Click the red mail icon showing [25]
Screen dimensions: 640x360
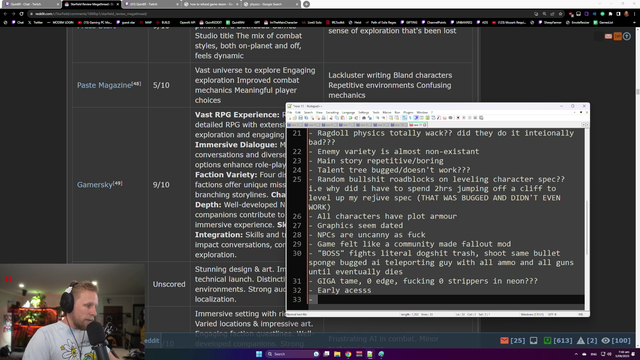[504, 340]
